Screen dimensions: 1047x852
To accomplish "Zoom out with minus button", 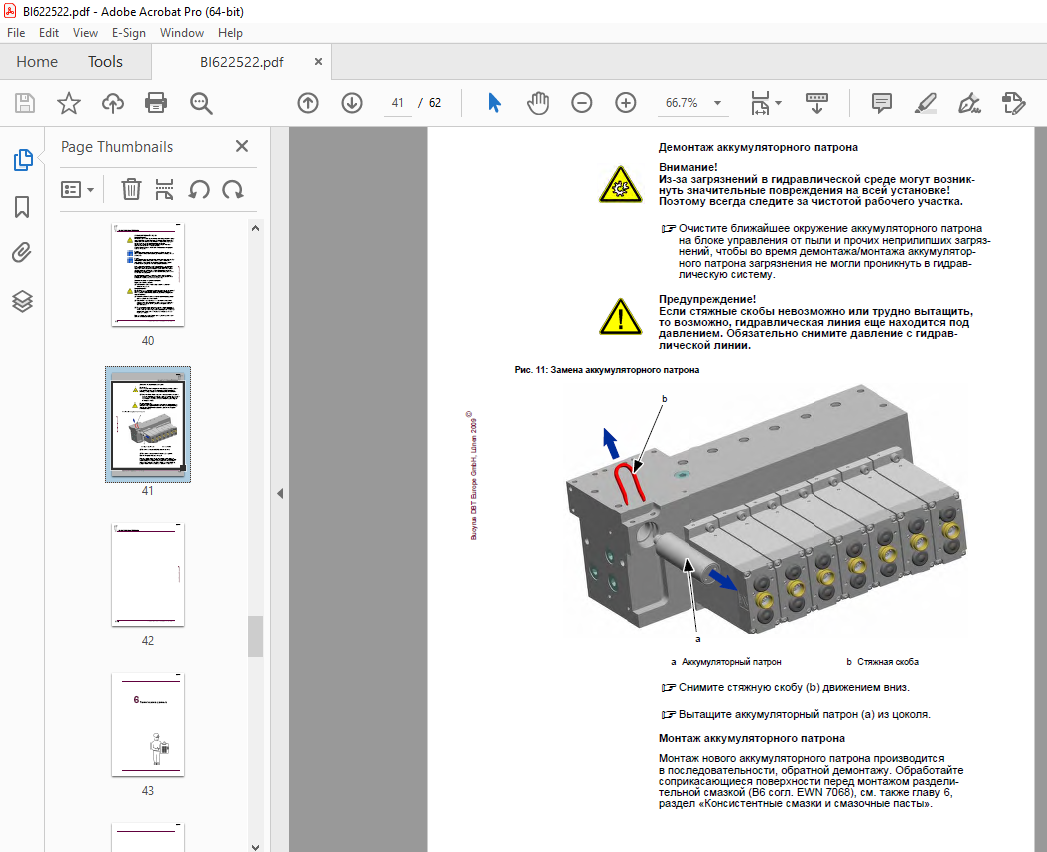I will pyautogui.click(x=582, y=103).
